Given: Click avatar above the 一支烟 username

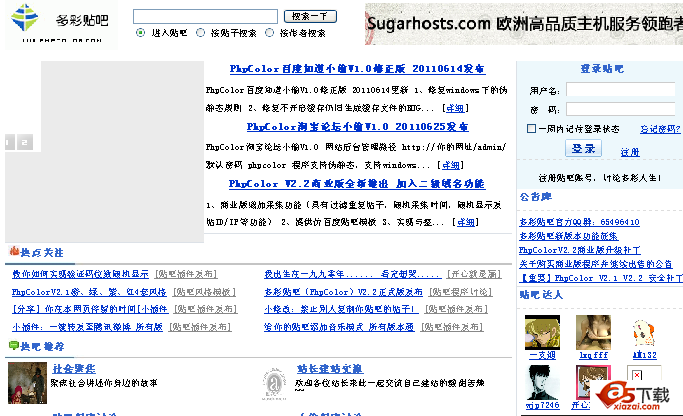Looking at the screenshot, I should (542, 332).
